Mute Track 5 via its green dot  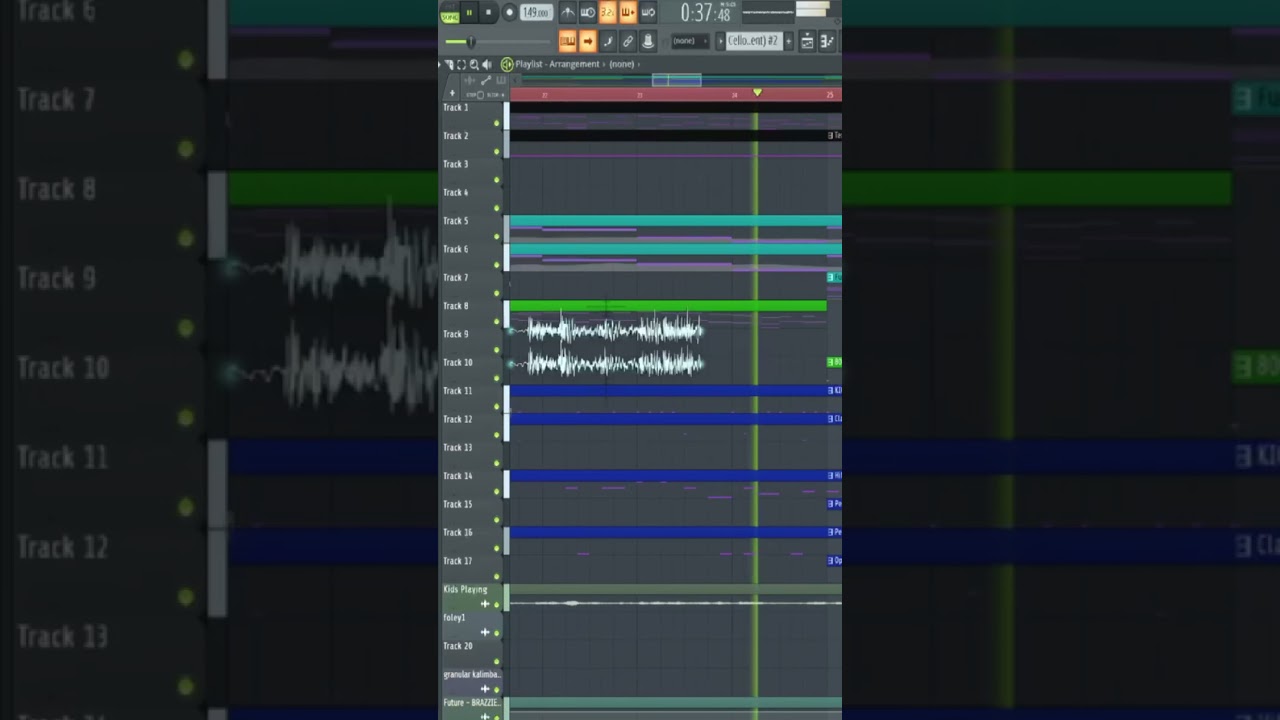point(497,236)
